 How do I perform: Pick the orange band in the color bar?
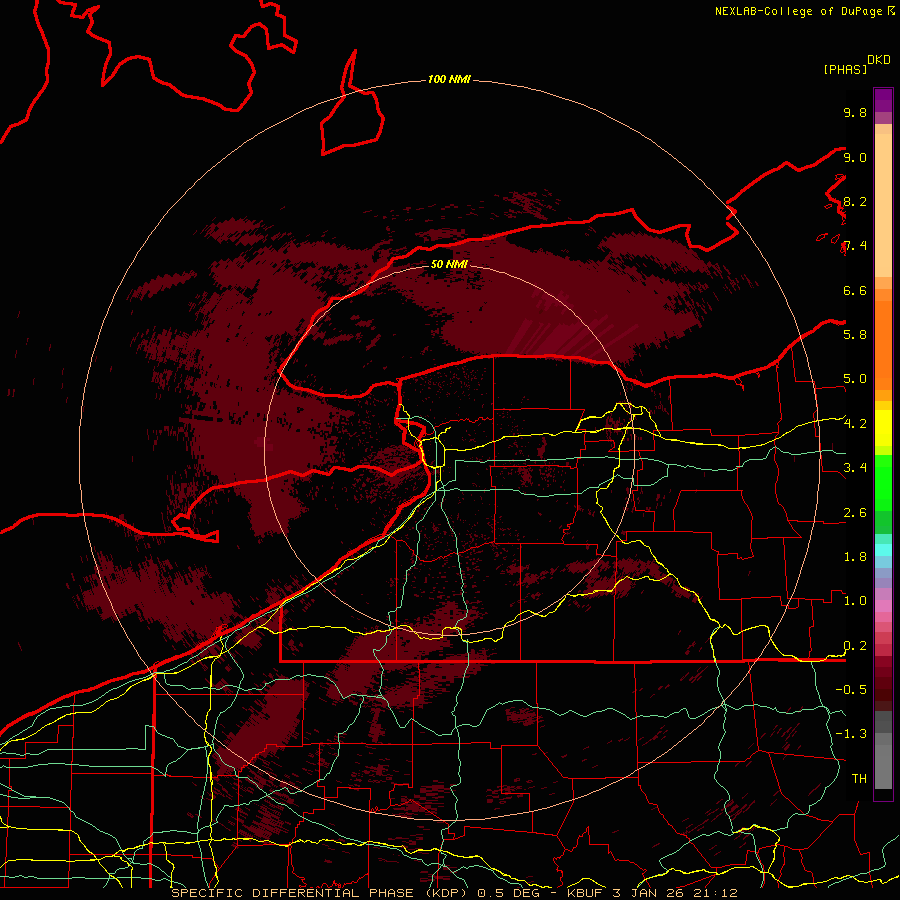pos(883,344)
